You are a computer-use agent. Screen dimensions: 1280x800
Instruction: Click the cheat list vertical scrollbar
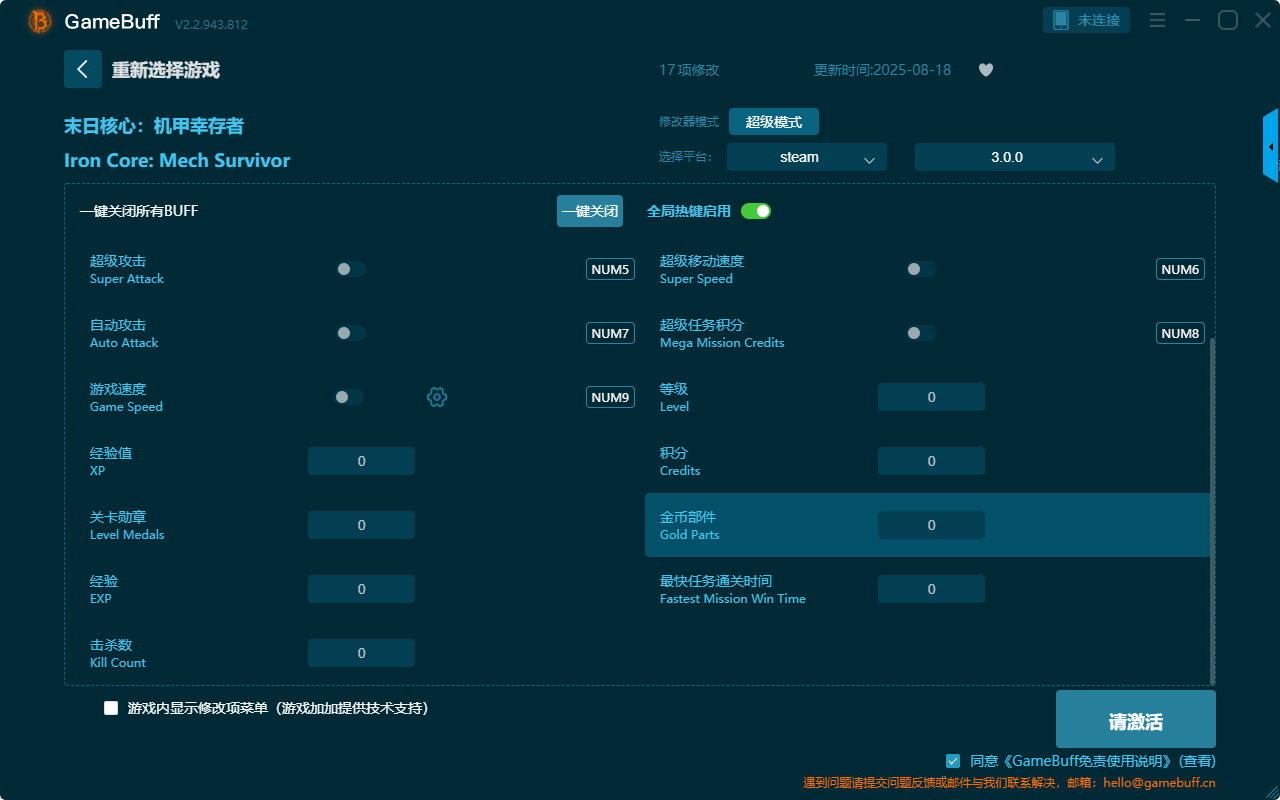click(1213, 510)
